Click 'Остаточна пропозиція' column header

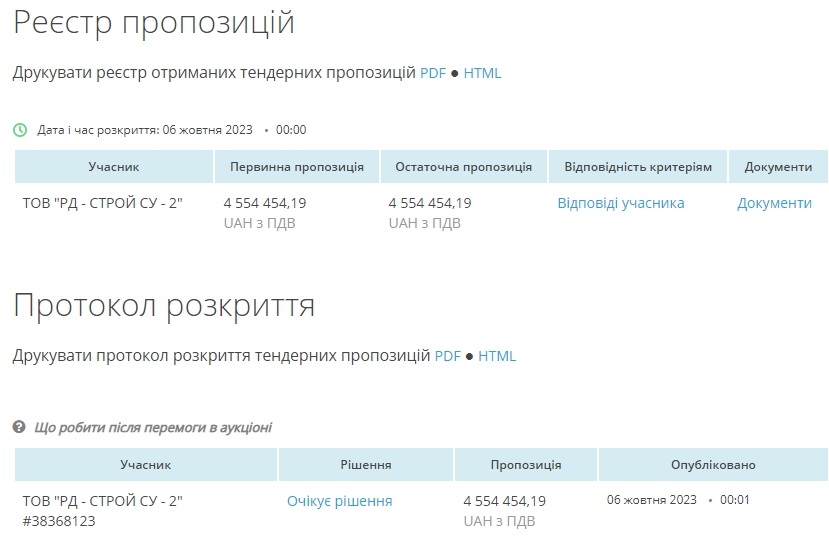(464, 166)
